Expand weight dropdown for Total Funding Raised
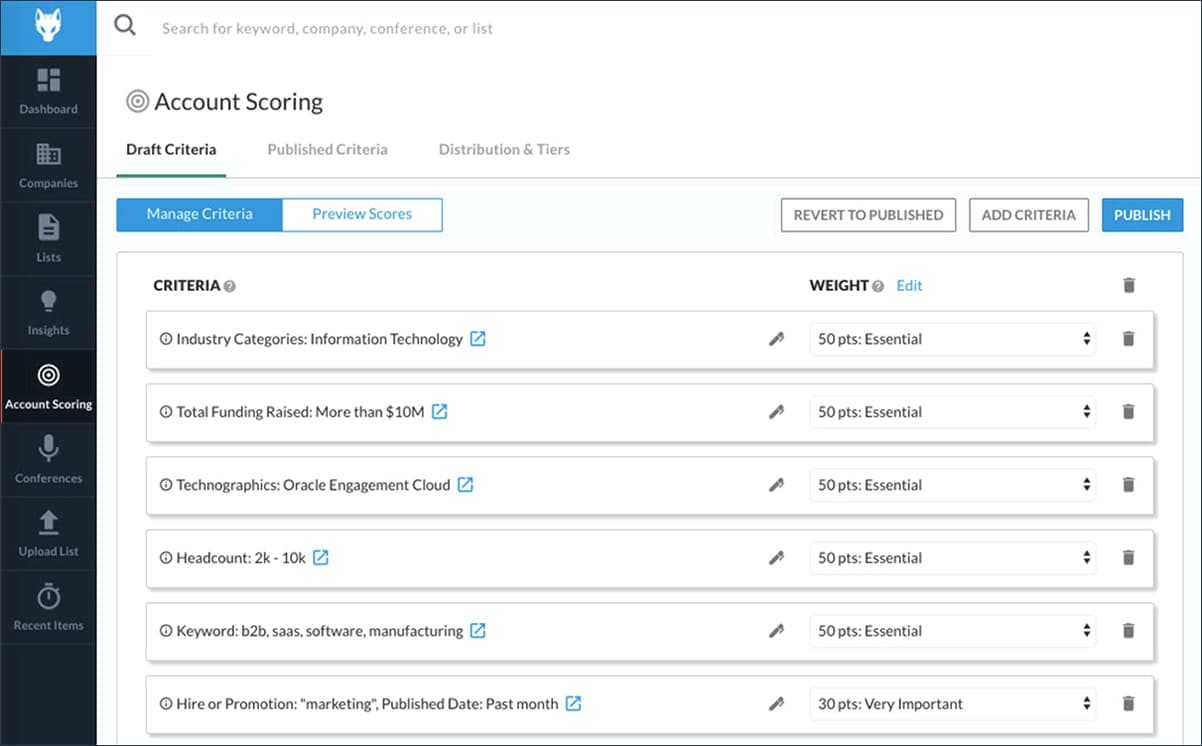1202x746 pixels. 952,412
